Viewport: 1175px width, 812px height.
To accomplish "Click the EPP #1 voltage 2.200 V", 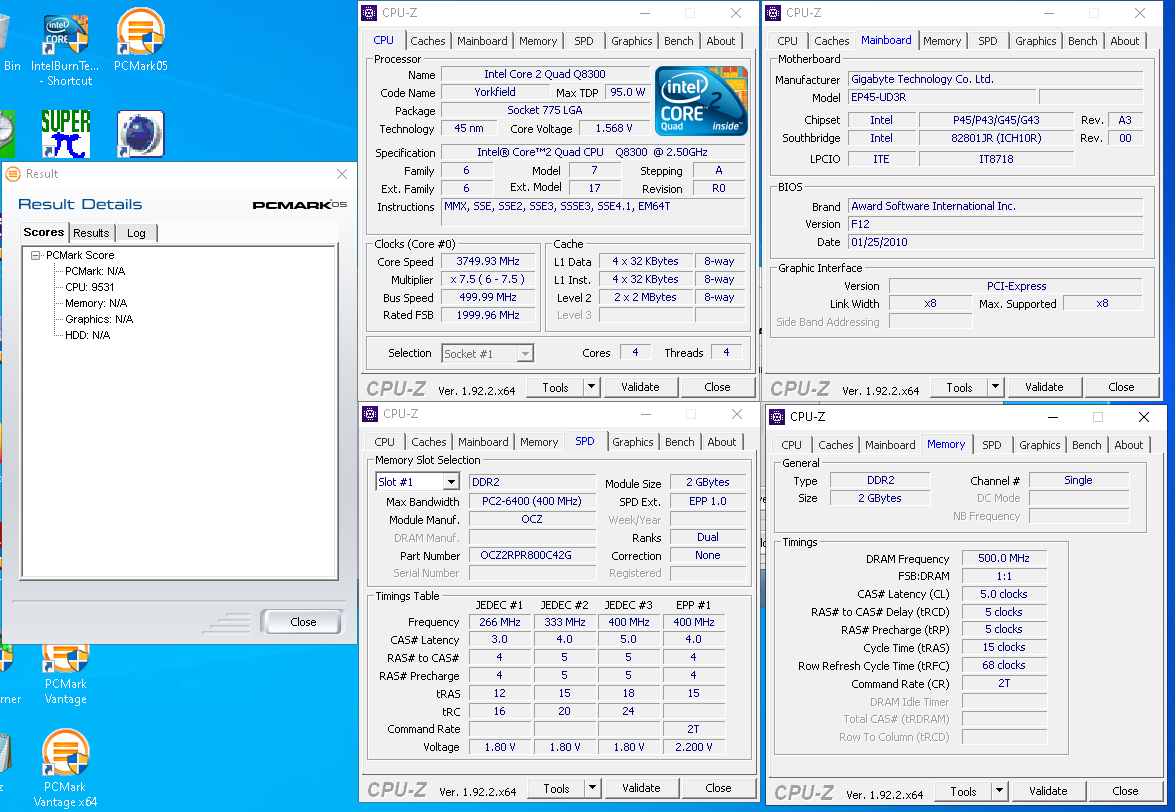I will coord(694,747).
